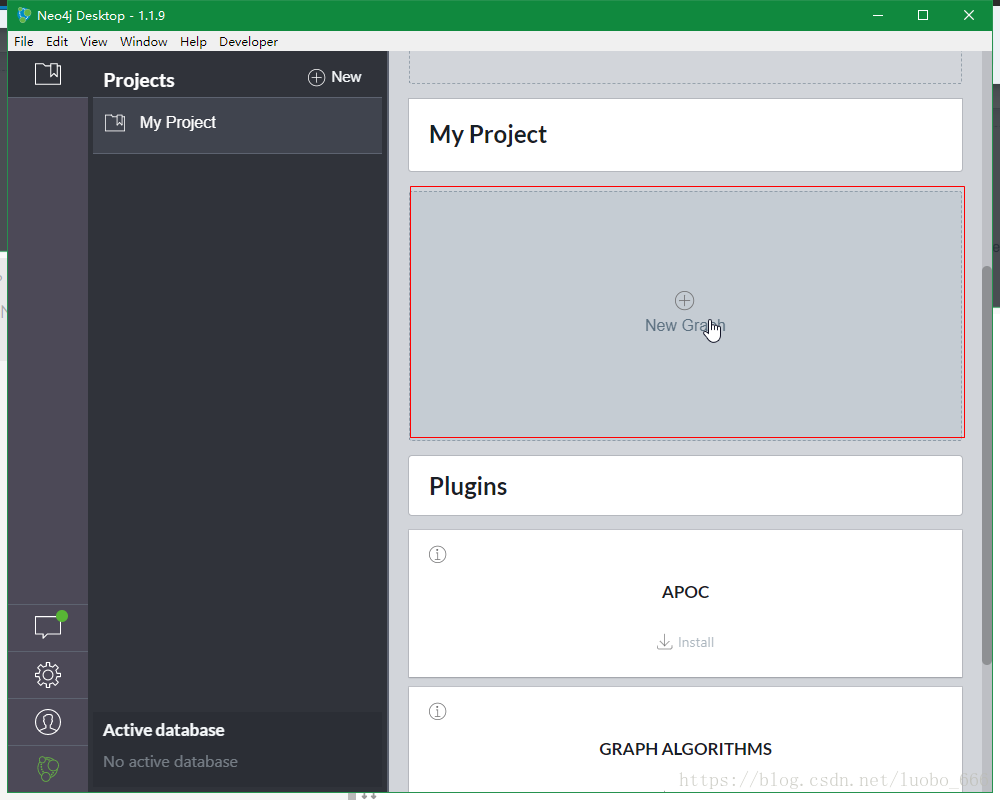Click the main panel vertical scrollbar

click(x=987, y=466)
